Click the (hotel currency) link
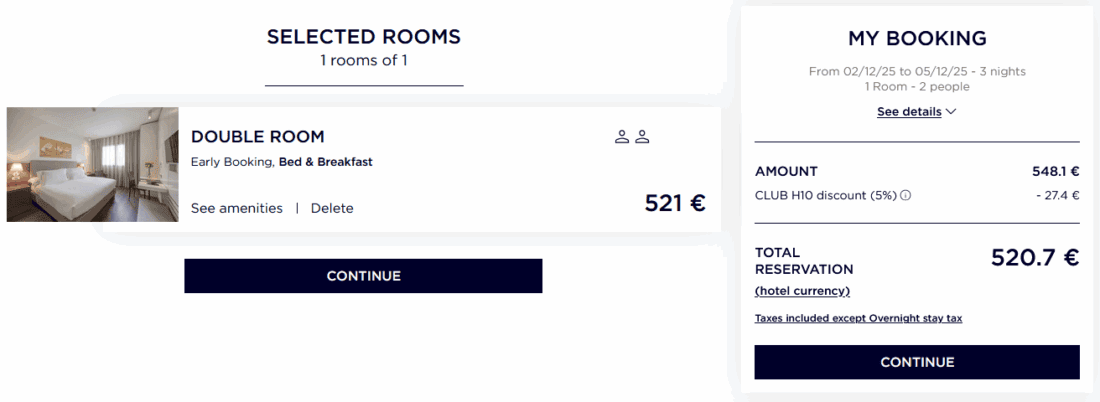1100x402 pixels. [x=802, y=291]
